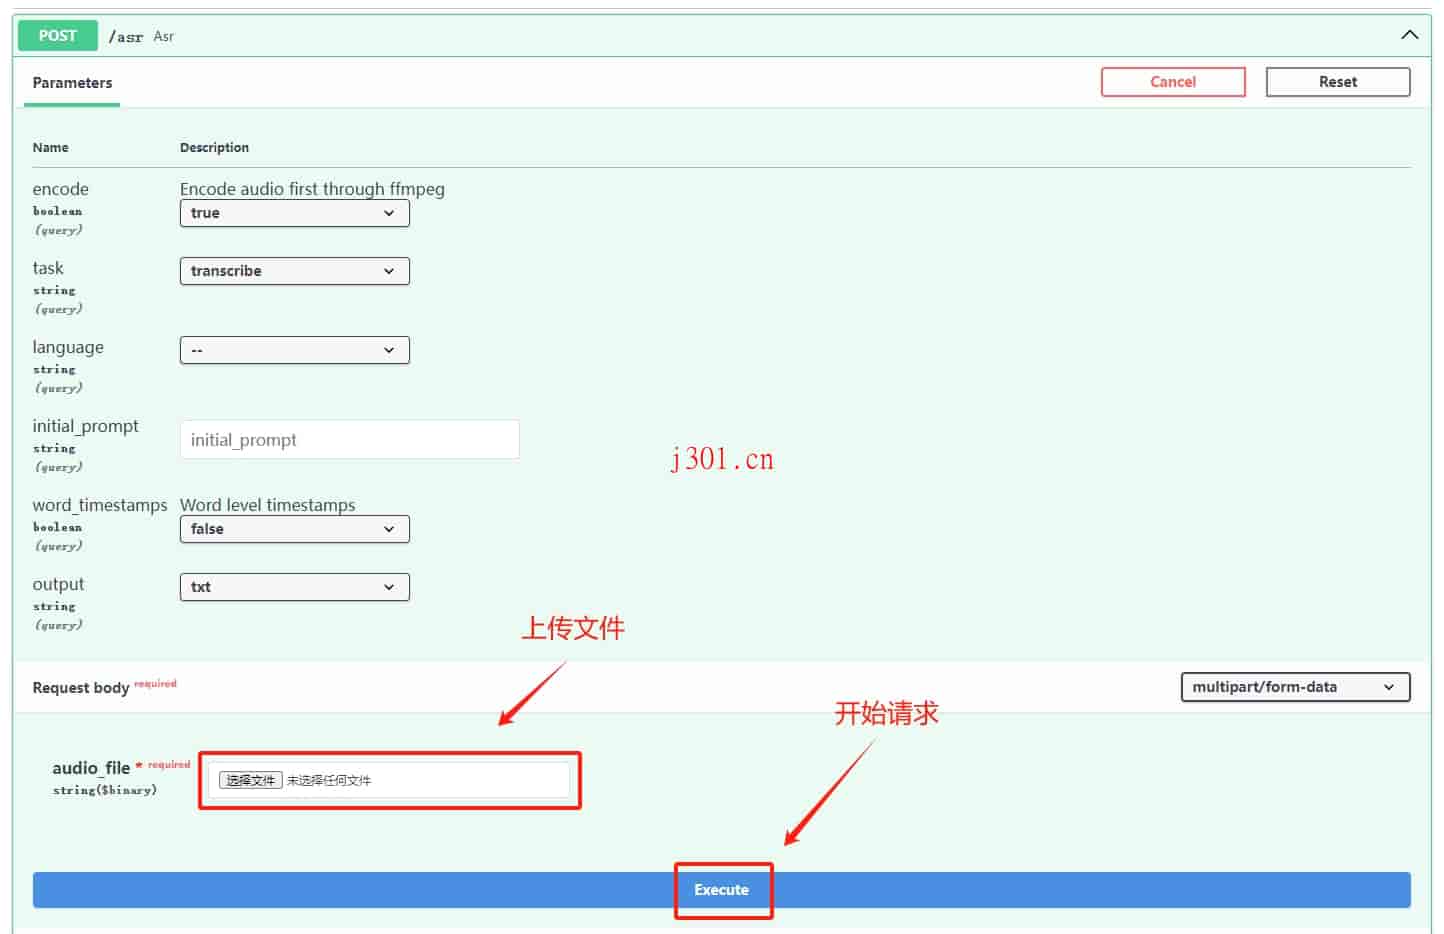The image size is (1444, 934).
Task: Open the output format dropdown showing txt
Action: (x=294, y=587)
